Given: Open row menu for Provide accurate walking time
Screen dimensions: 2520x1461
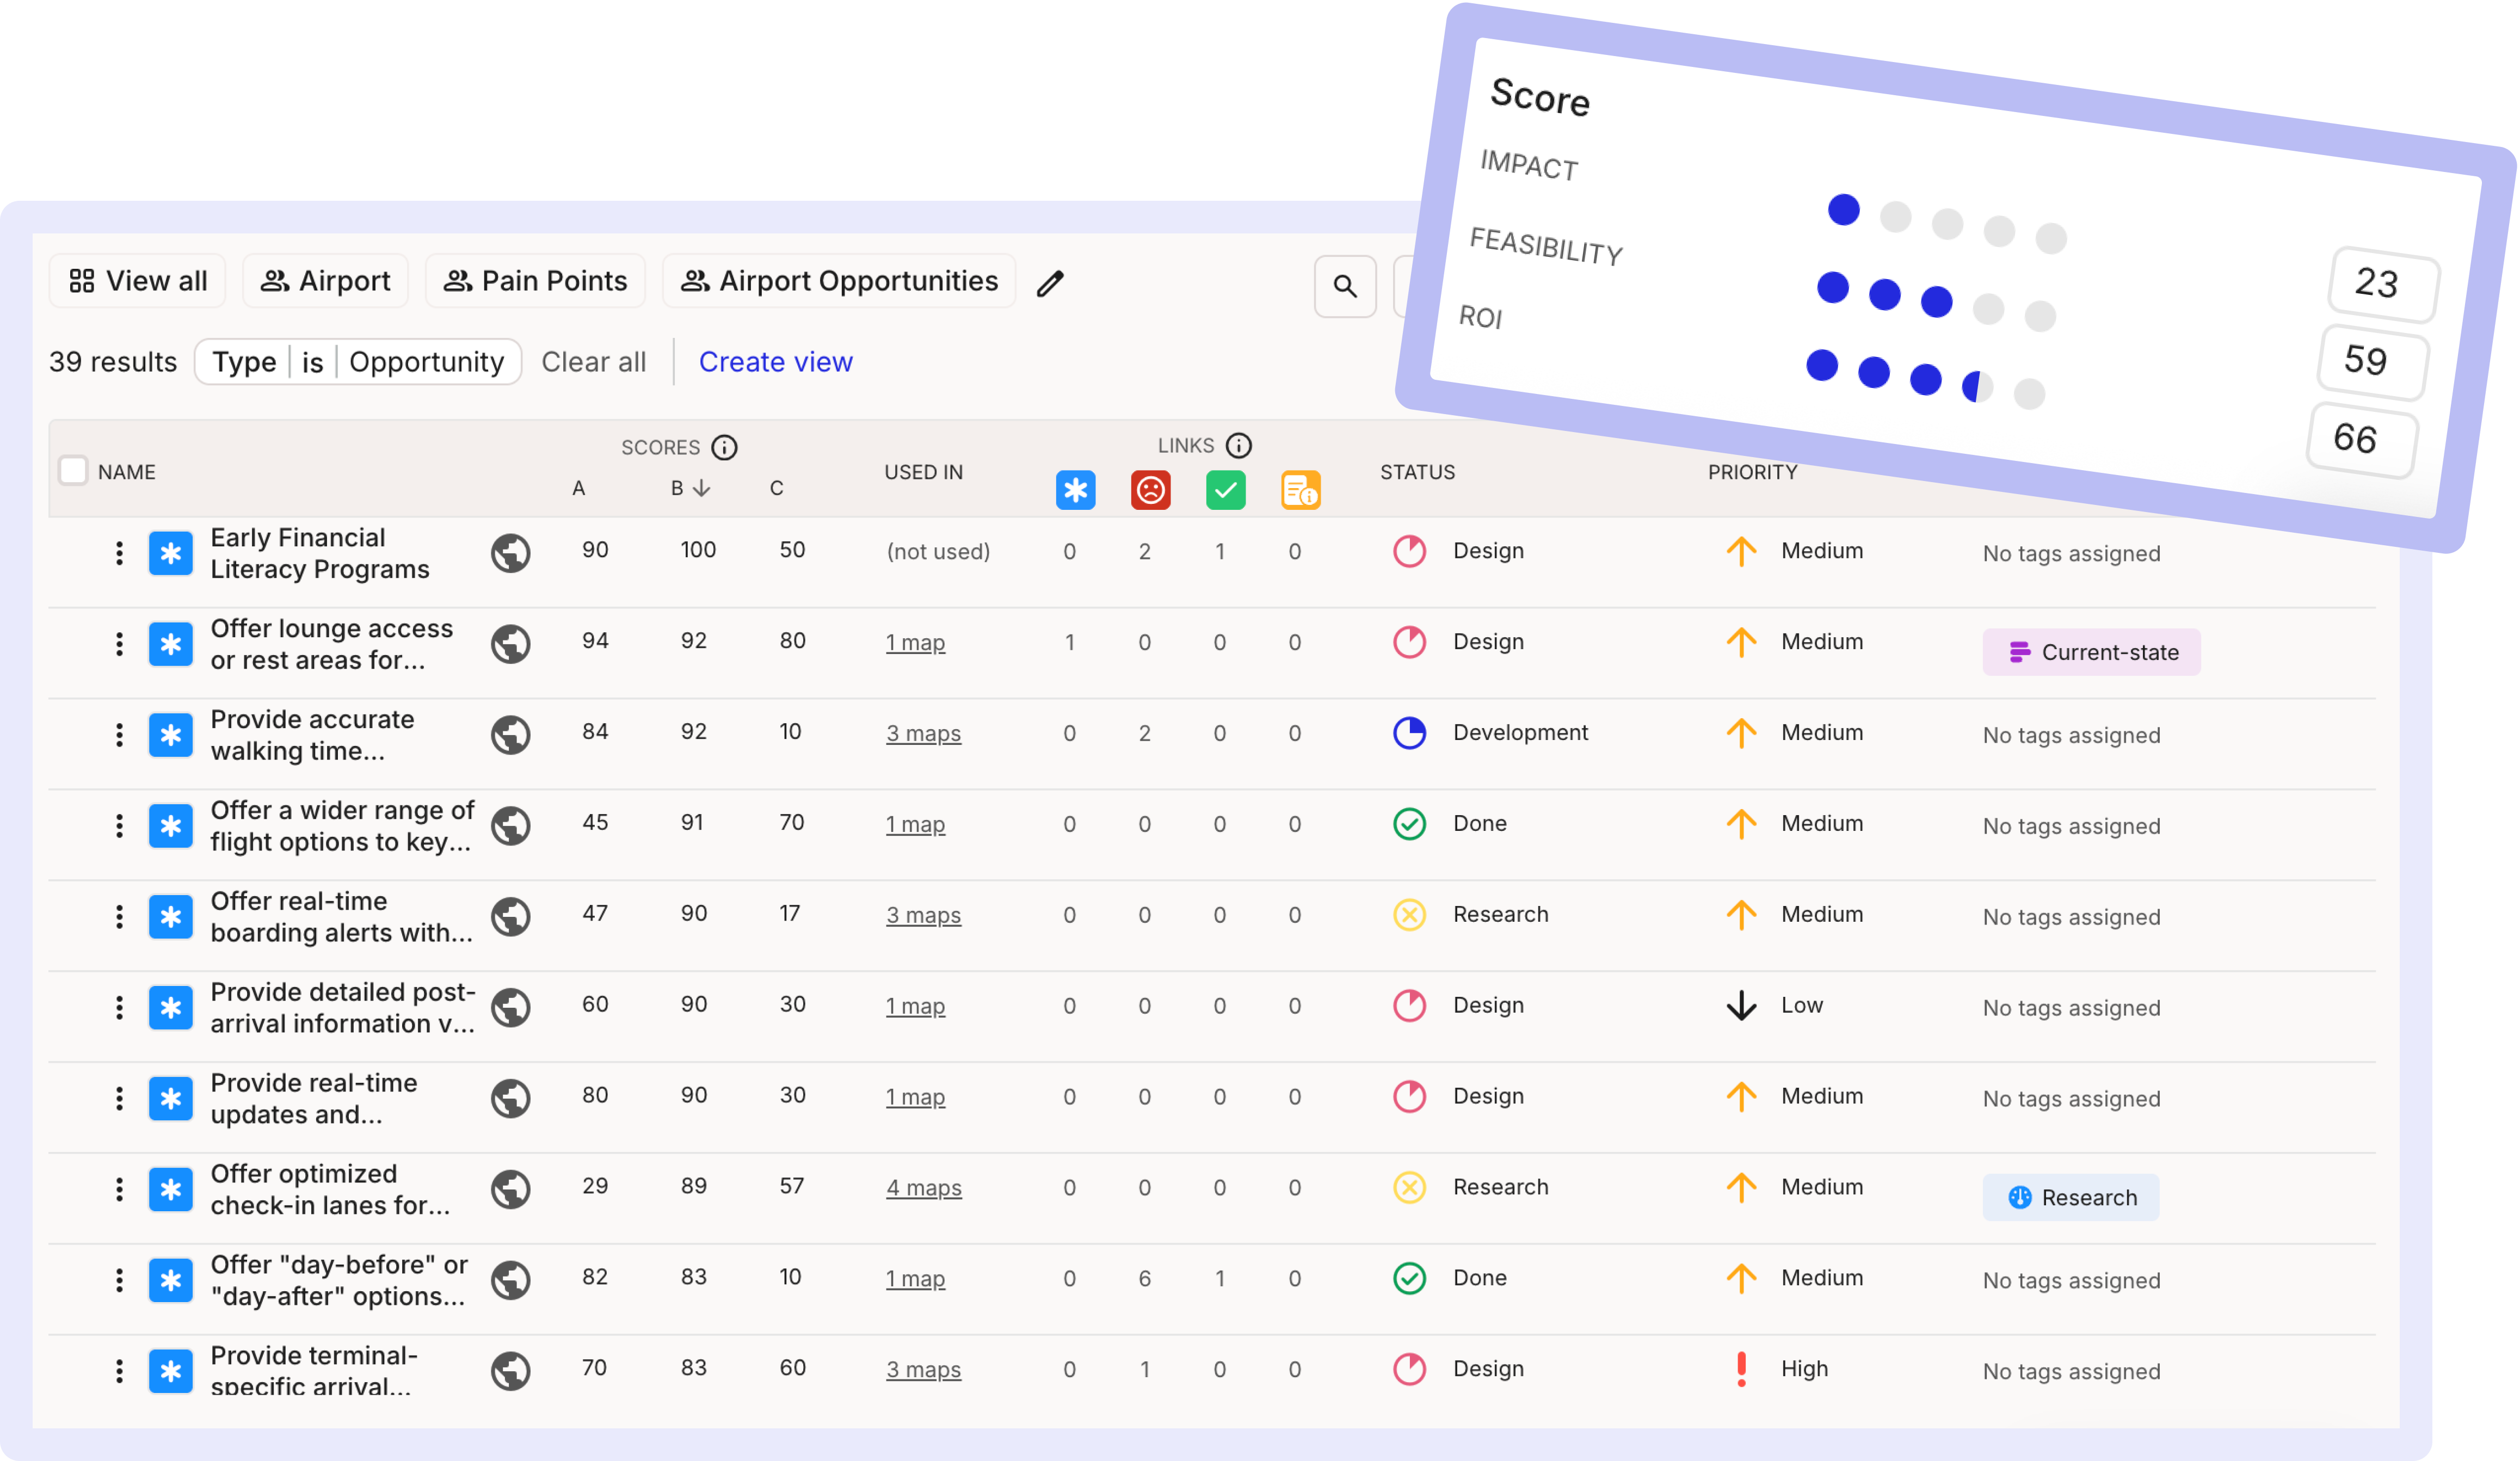Looking at the screenshot, I should 119,735.
